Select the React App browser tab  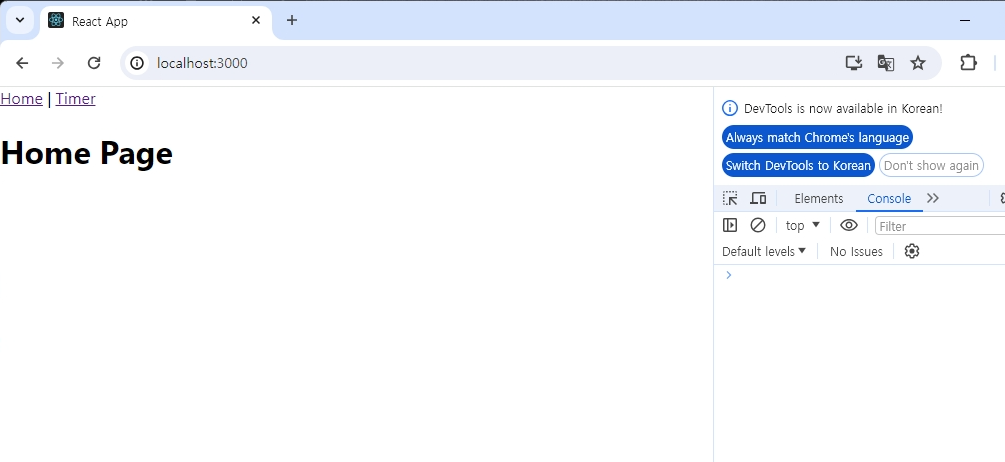tap(156, 21)
